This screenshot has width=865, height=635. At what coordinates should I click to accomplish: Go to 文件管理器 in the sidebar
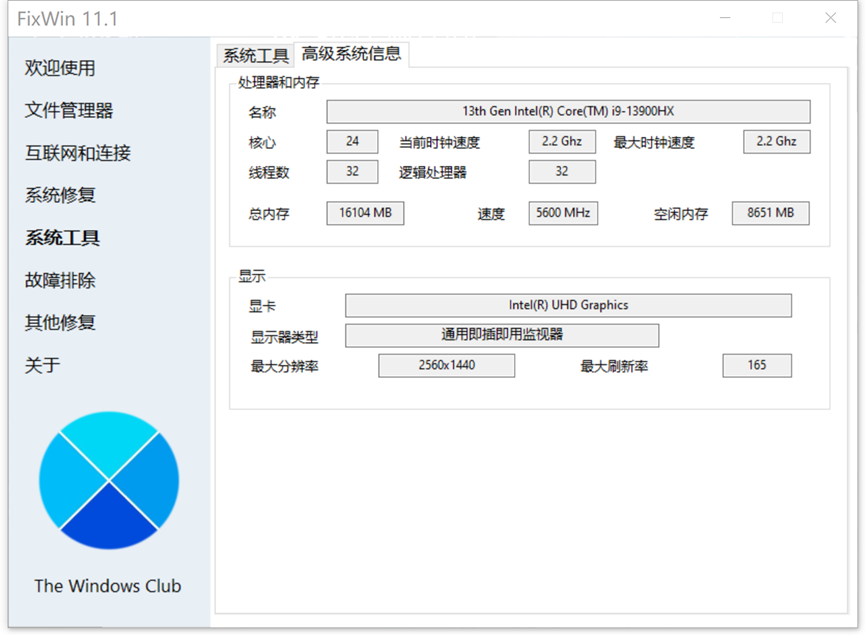pos(69,110)
